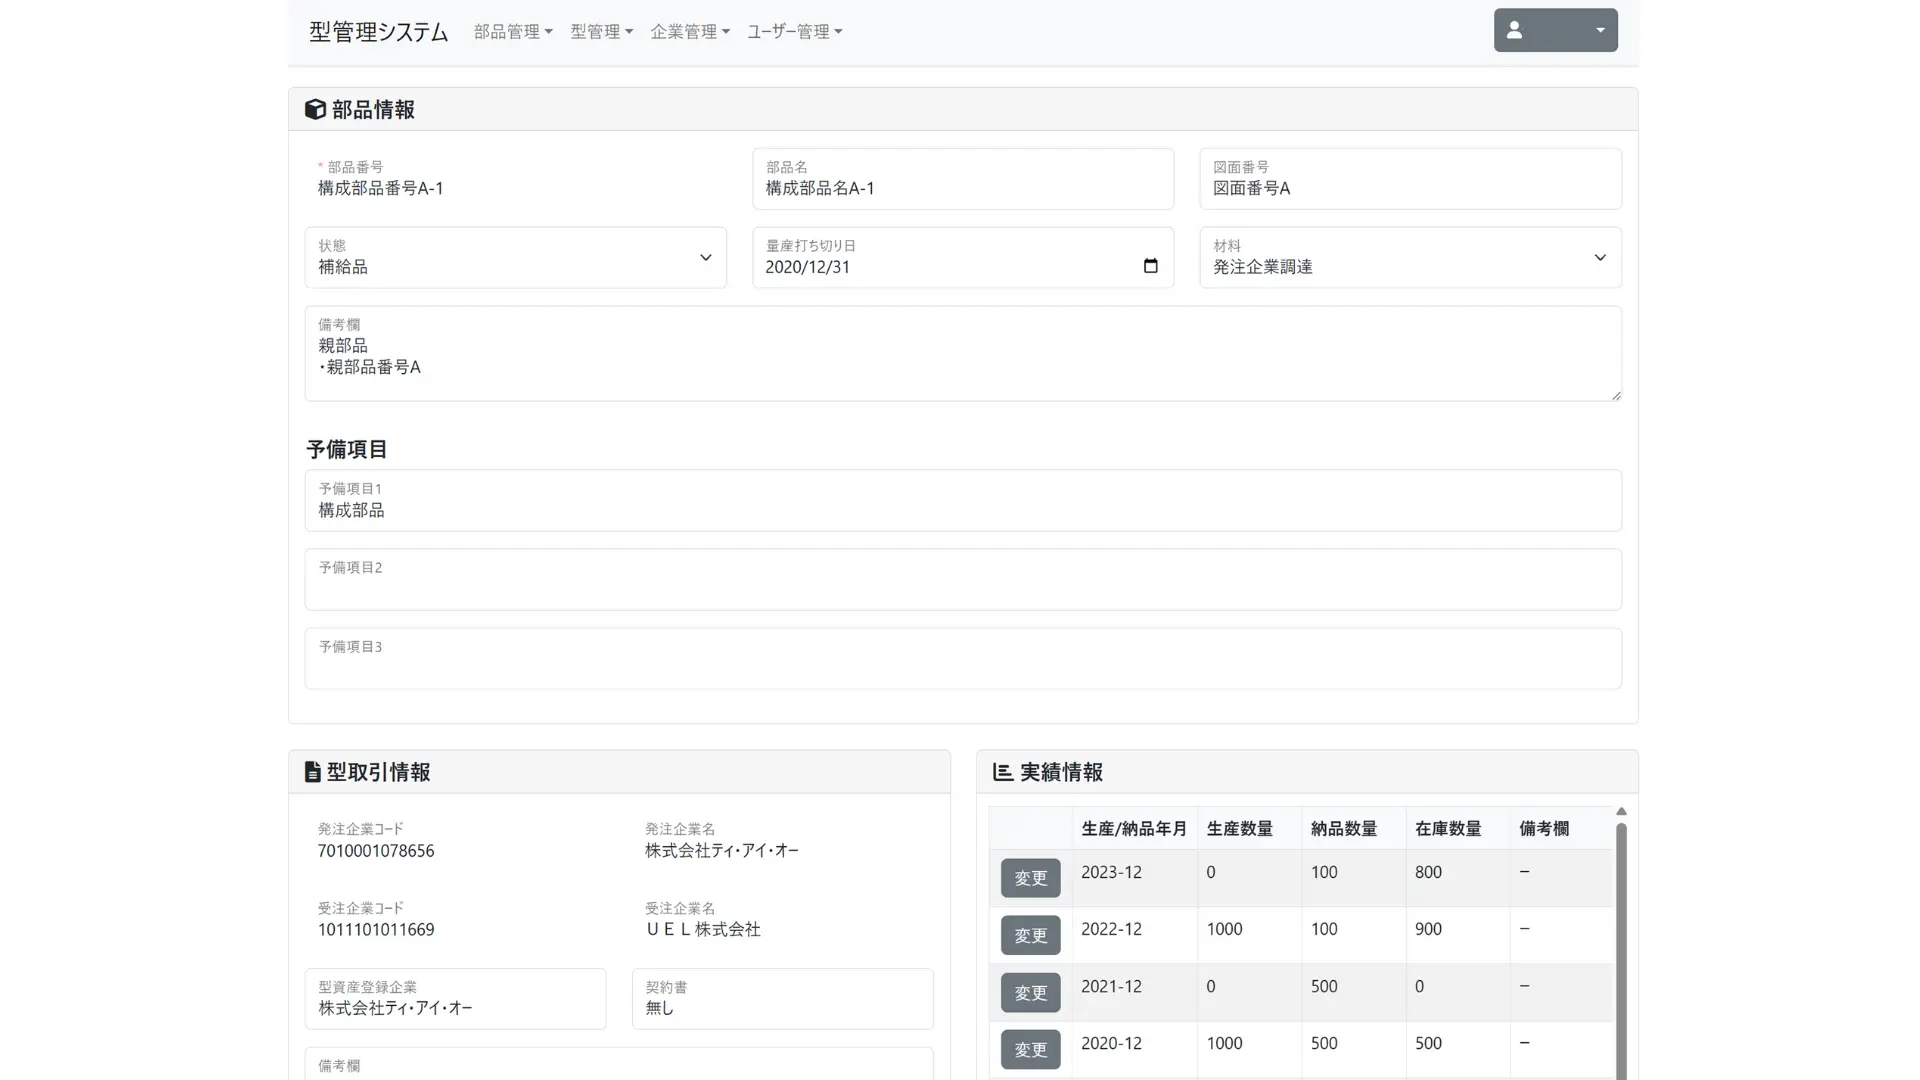Open the ユーザー管理 menu
The height and width of the screenshot is (1080, 1920).
coord(794,31)
